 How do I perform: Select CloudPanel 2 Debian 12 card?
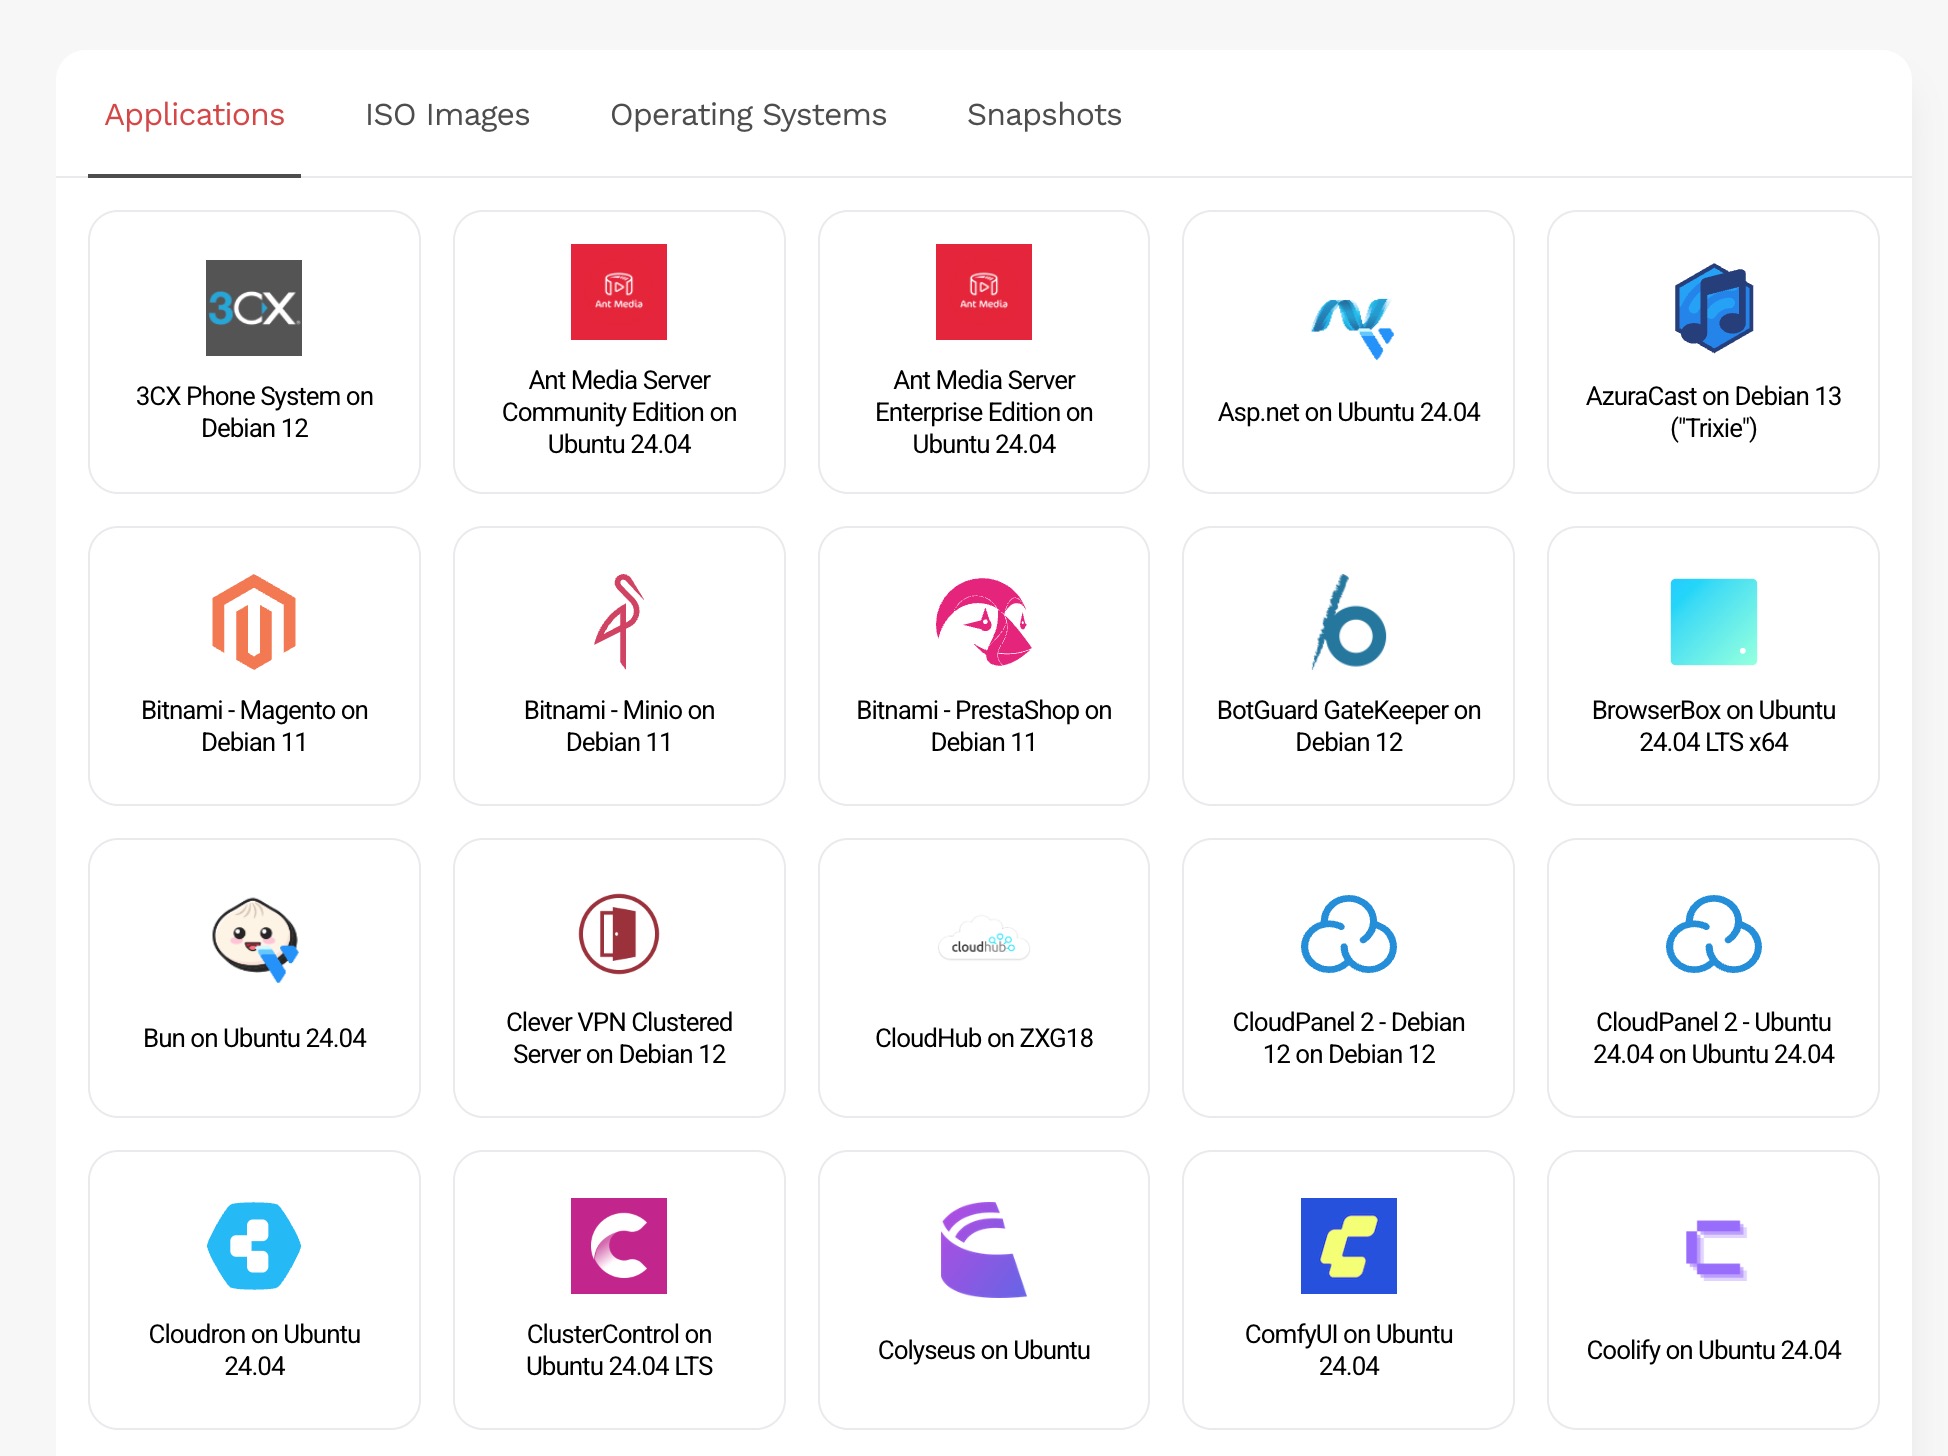pos(1348,978)
